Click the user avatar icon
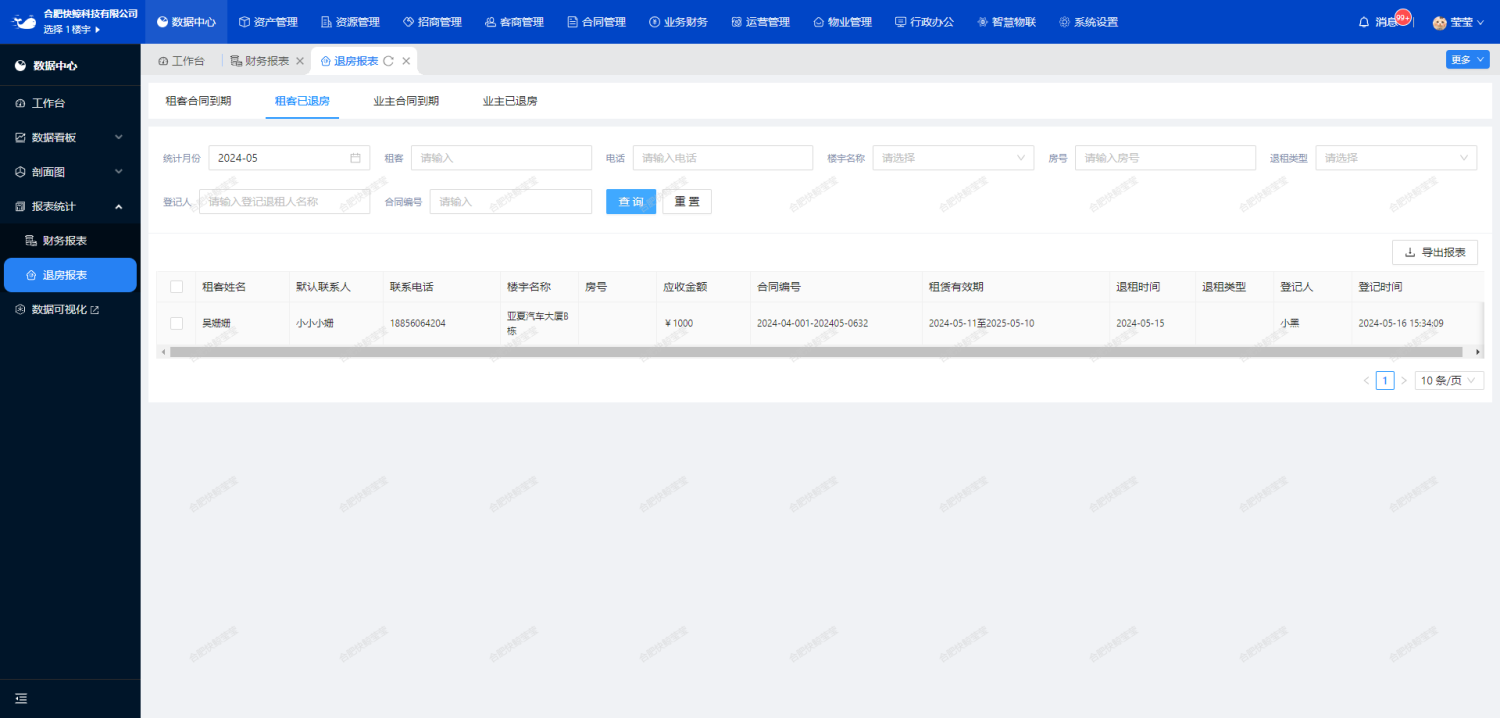Viewport: 1500px width, 718px height. 1440,22
